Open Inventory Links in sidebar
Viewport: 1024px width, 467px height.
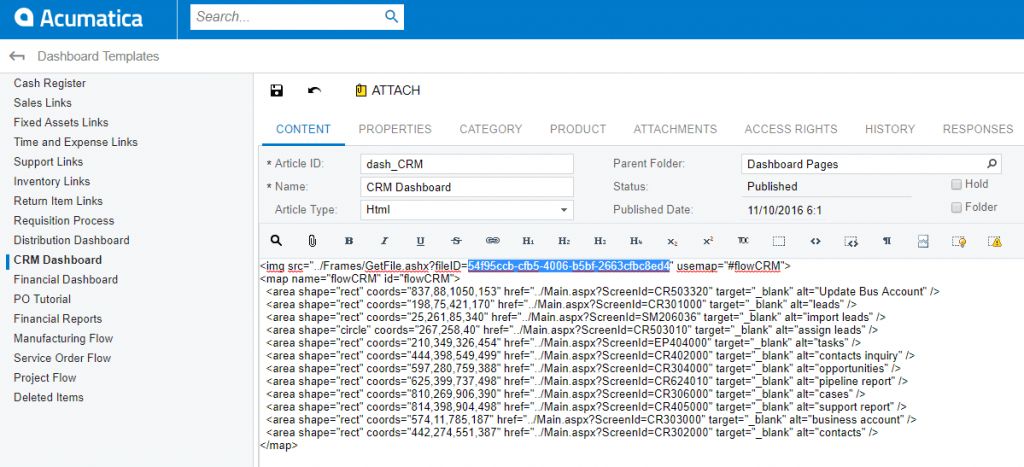pyautogui.click(x=52, y=181)
